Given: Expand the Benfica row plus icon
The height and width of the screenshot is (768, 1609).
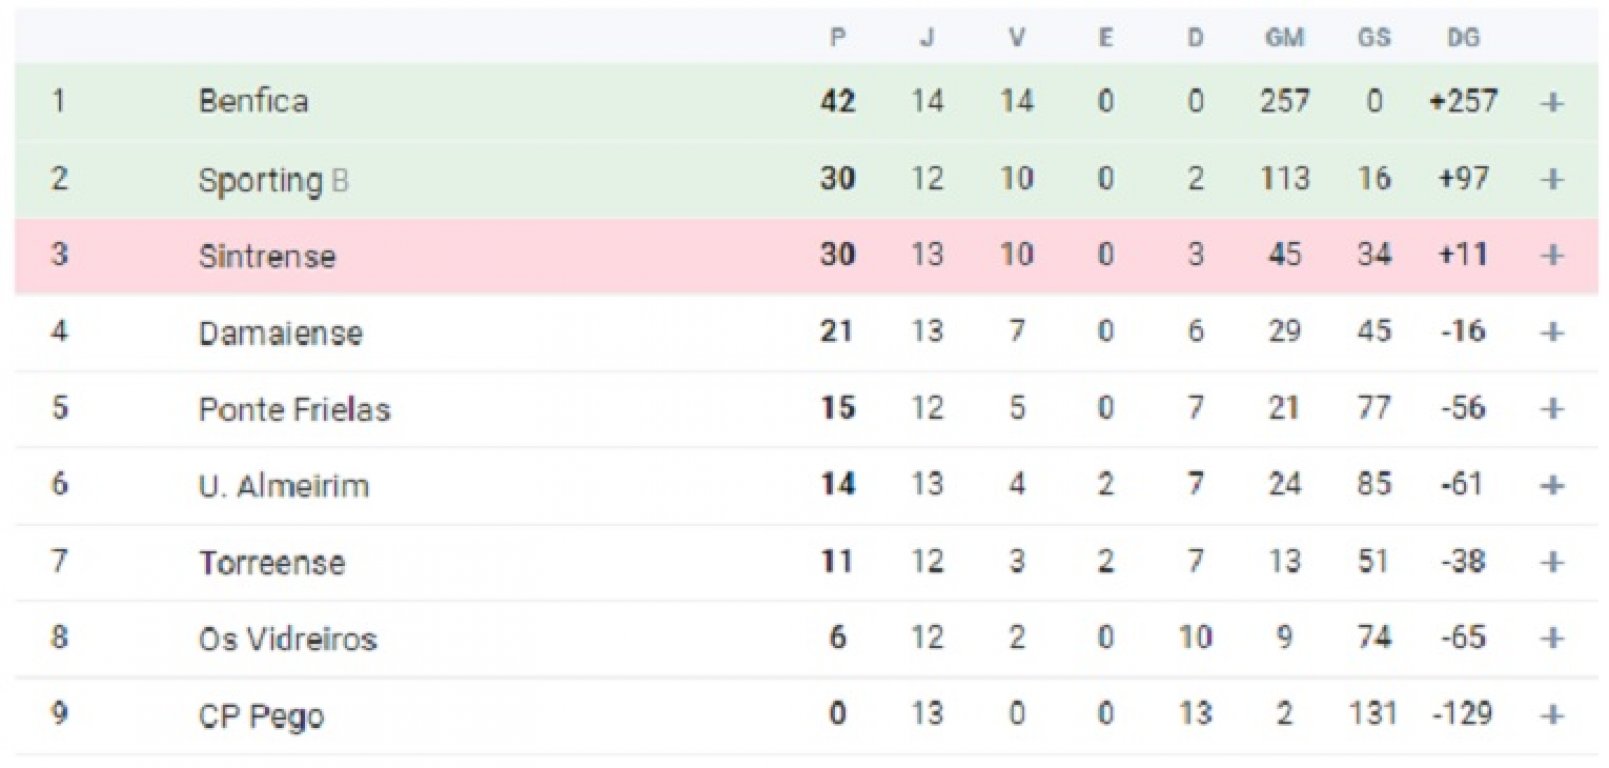Looking at the screenshot, I should click(x=1552, y=102).
